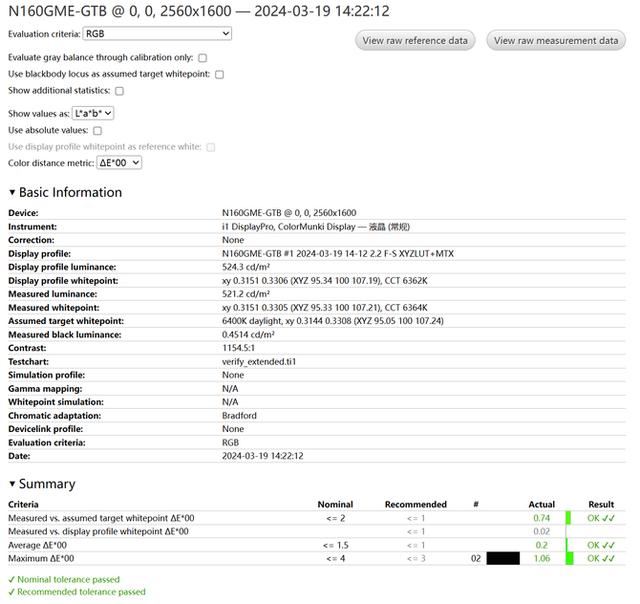Screen dimensions: 640x604
Task: Click View raw reference data button
Action: click(x=415, y=40)
